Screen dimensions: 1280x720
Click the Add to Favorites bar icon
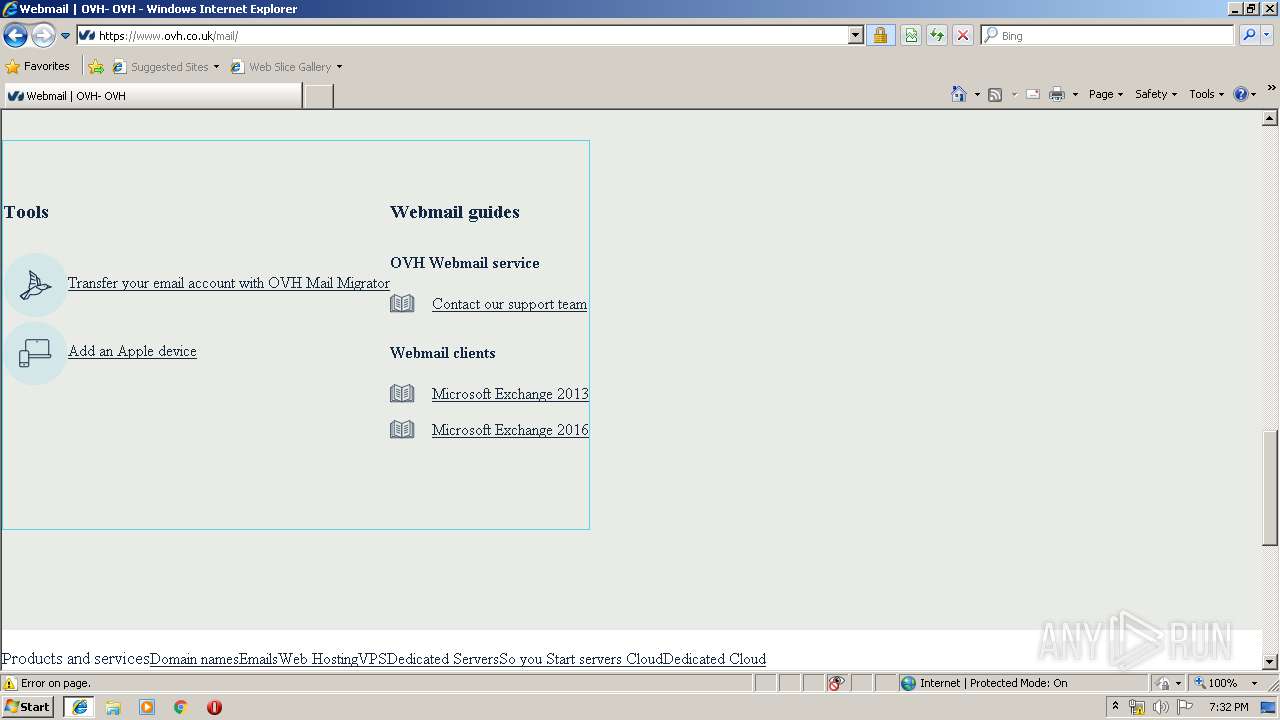[x=96, y=67]
